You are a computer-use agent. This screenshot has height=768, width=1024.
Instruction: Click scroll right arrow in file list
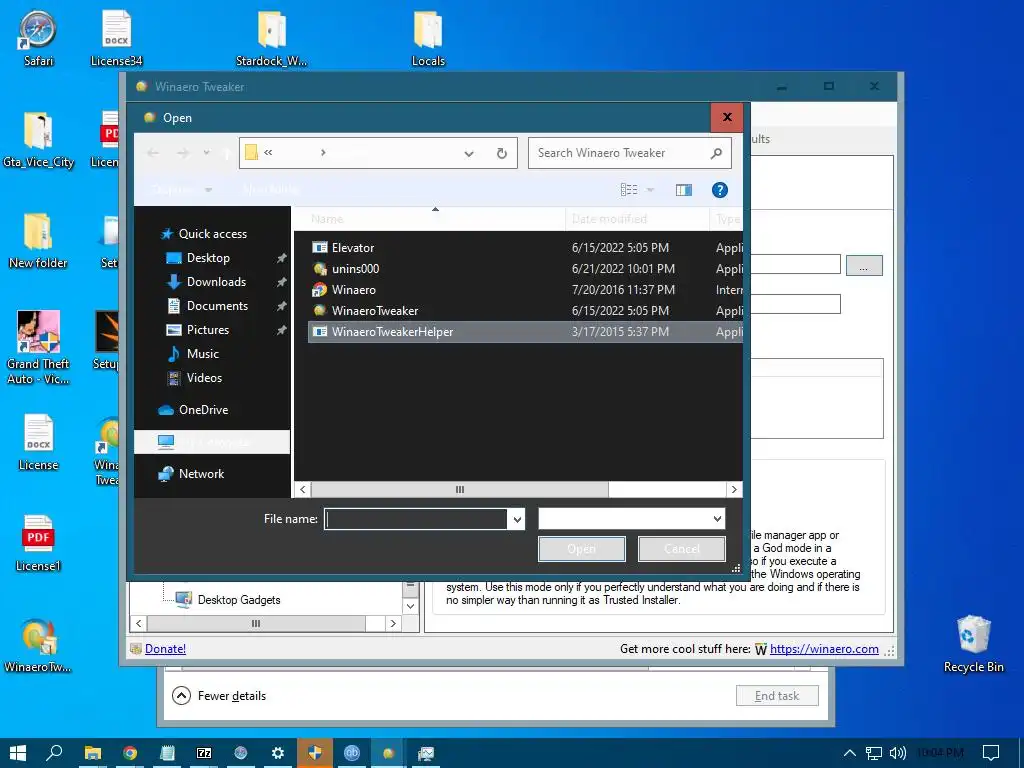(x=734, y=489)
